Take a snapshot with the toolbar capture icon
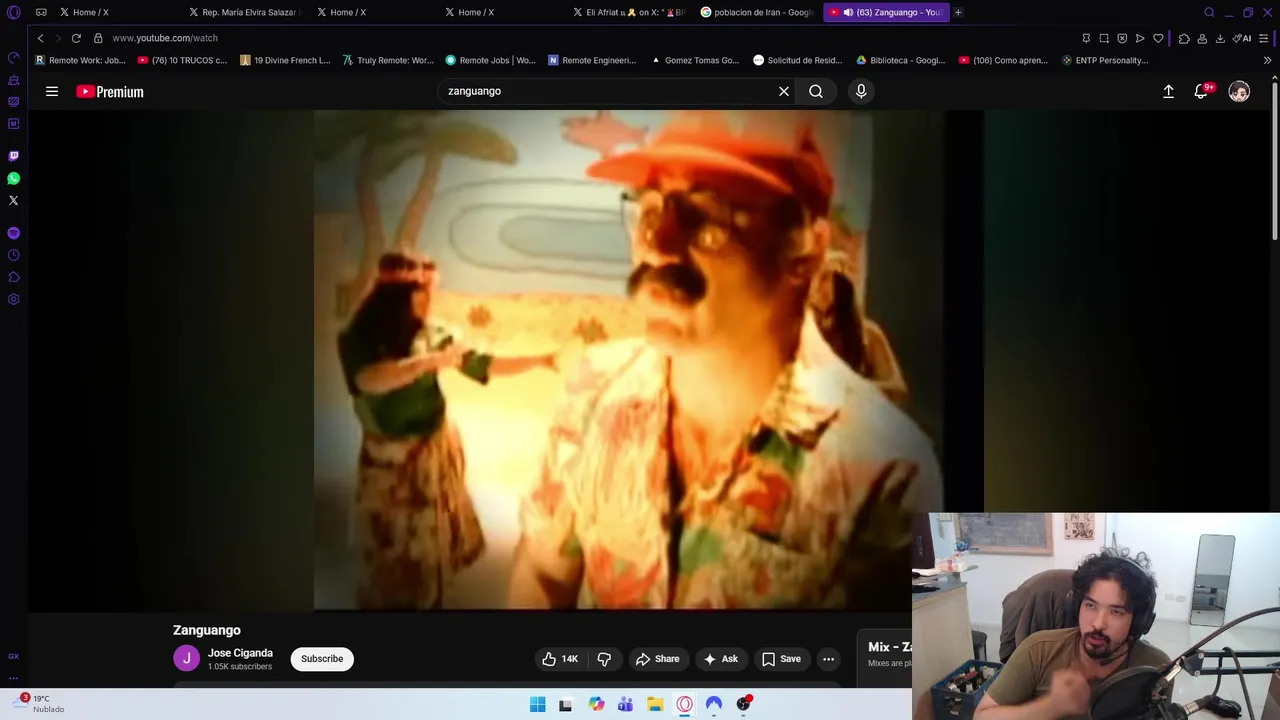Viewport: 1280px width, 720px height. tap(1104, 38)
